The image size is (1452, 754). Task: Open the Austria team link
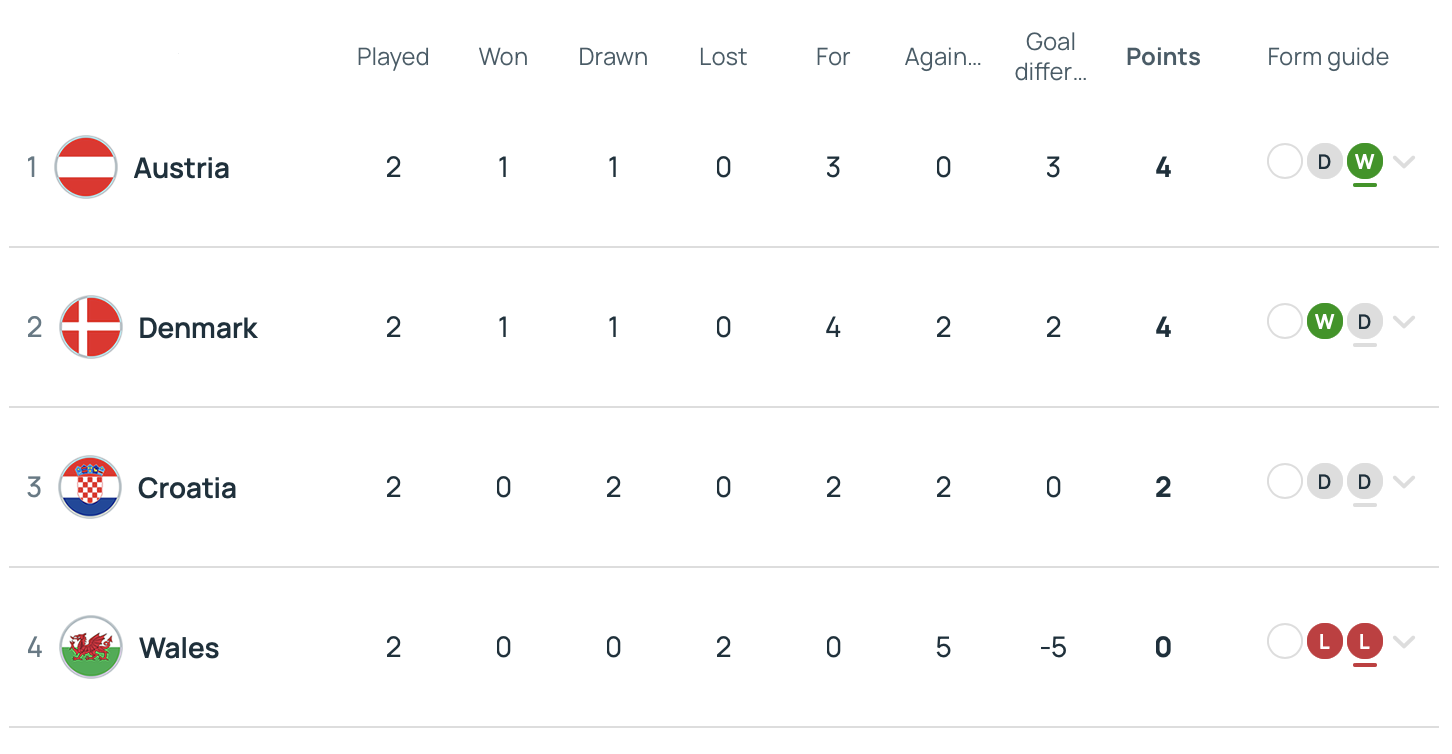point(182,168)
